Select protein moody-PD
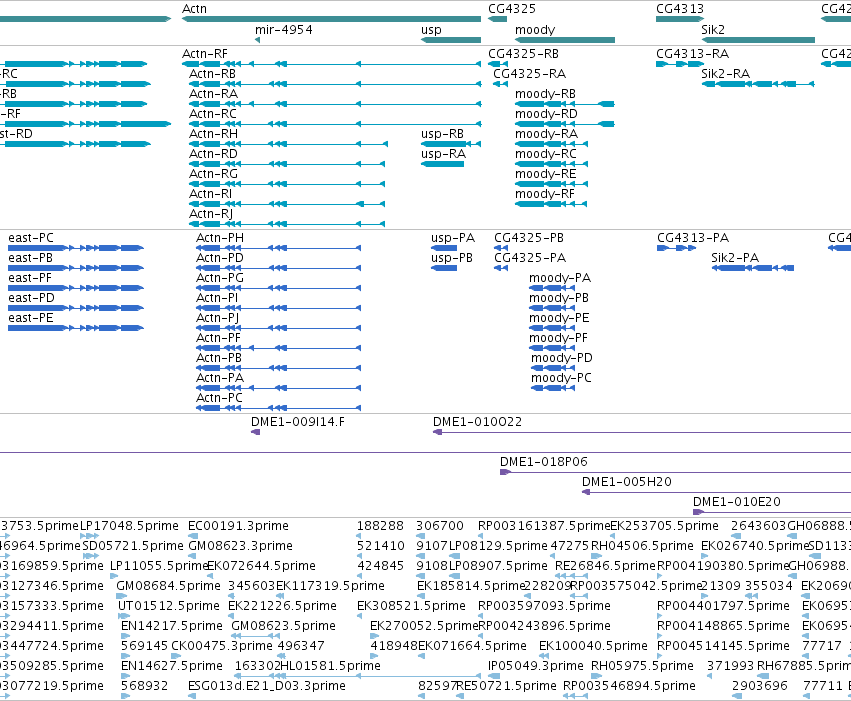Screen dimensions: 851x701 562,359
